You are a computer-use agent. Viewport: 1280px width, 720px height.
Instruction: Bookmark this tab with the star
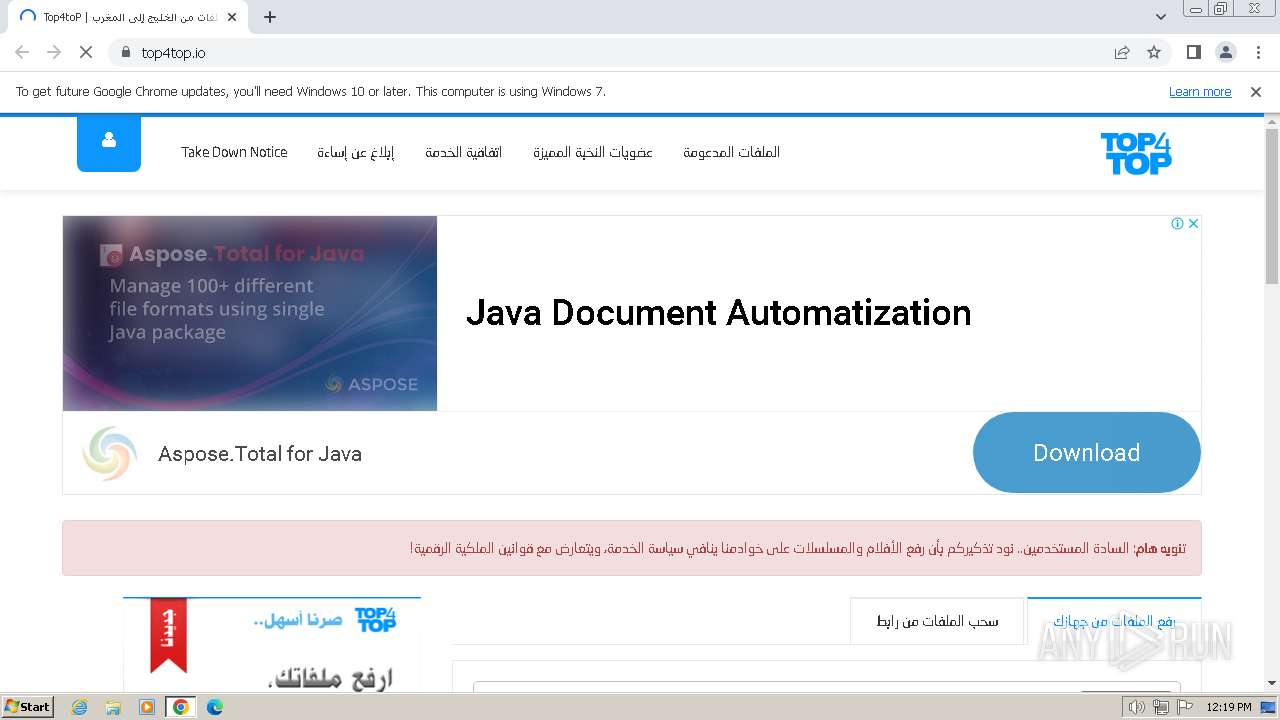point(1154,52)
